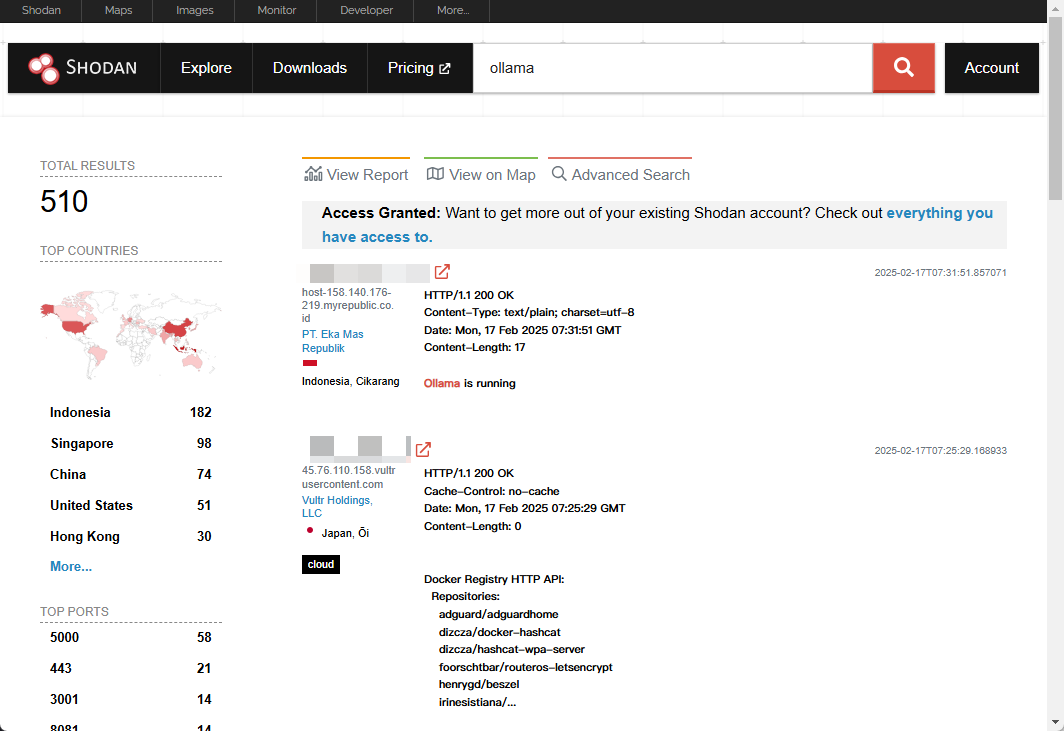
Task: Click the Advanced Search magnifier icon
Action: (558, 174)
